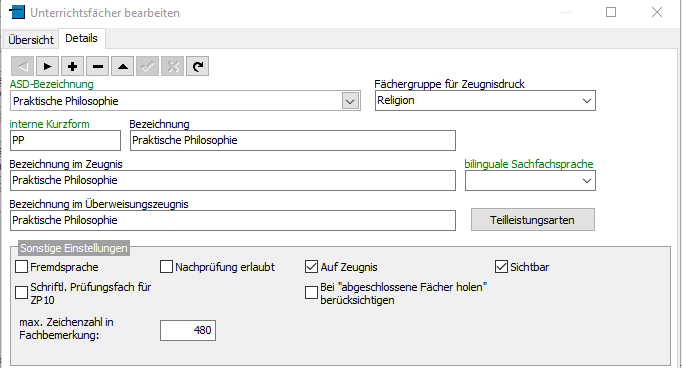The height and width of the screenshot is (368, 682).
Task: Delete the record with minus icon
Action: point(98,67)
